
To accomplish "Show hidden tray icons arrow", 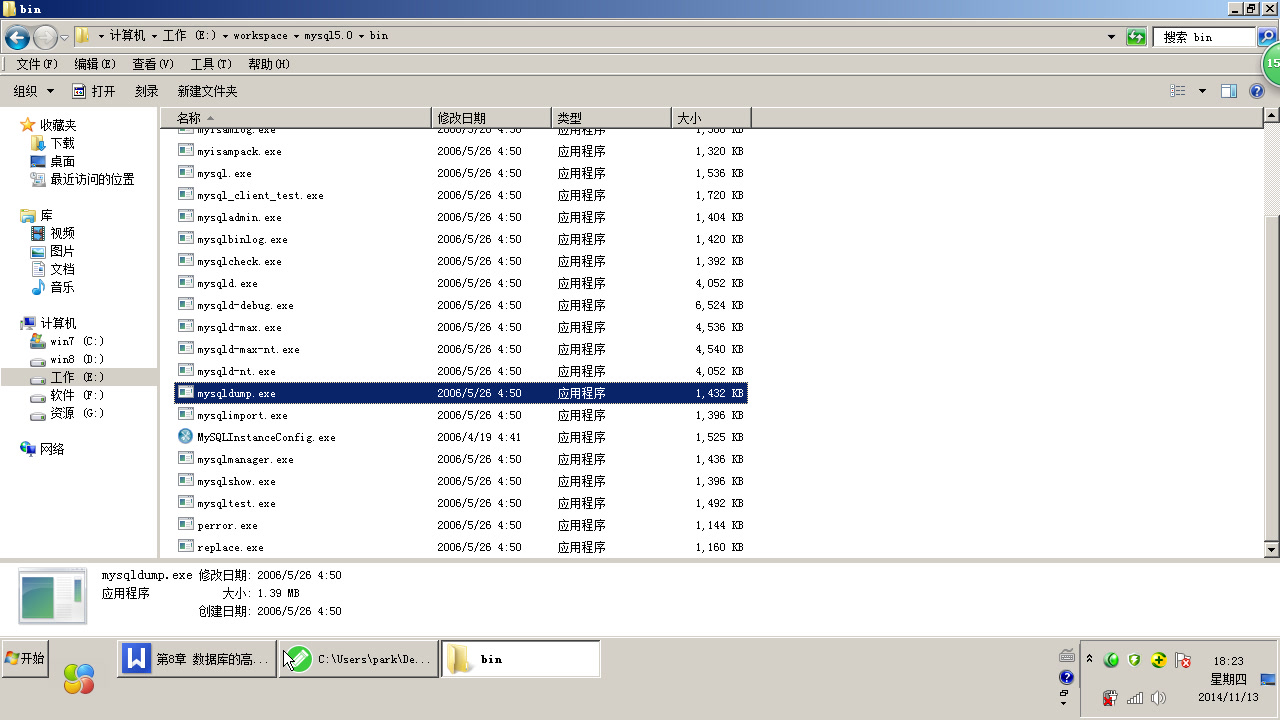I will 1089,658.
